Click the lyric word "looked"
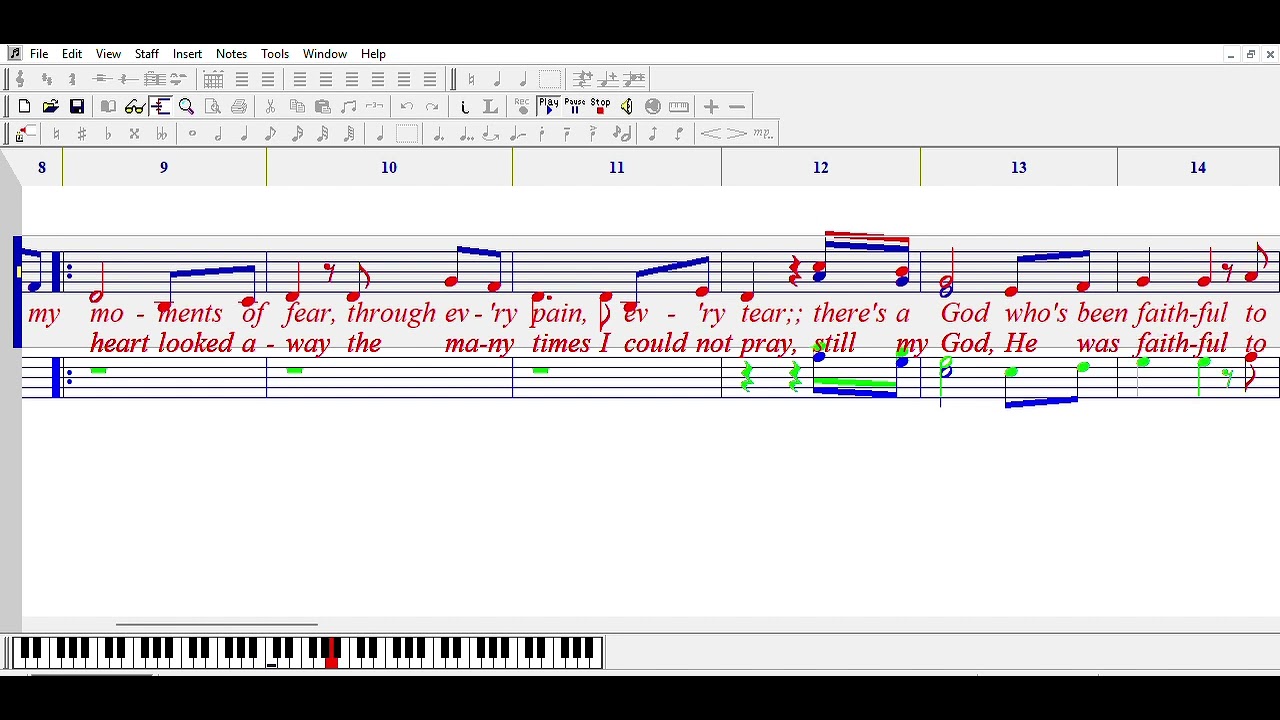This screenshot has height=720, width=1280. [197, 343]
